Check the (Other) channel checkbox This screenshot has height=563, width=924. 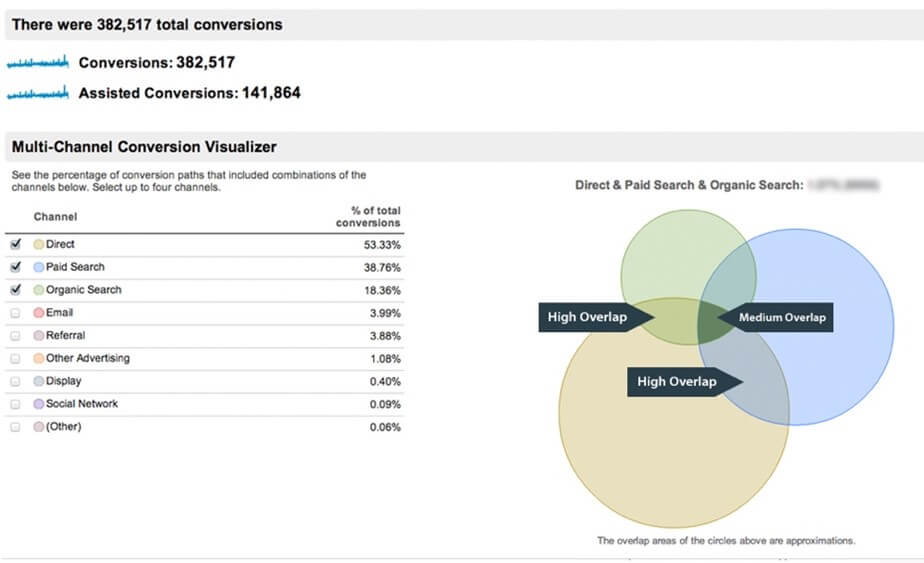click(15, 427)
